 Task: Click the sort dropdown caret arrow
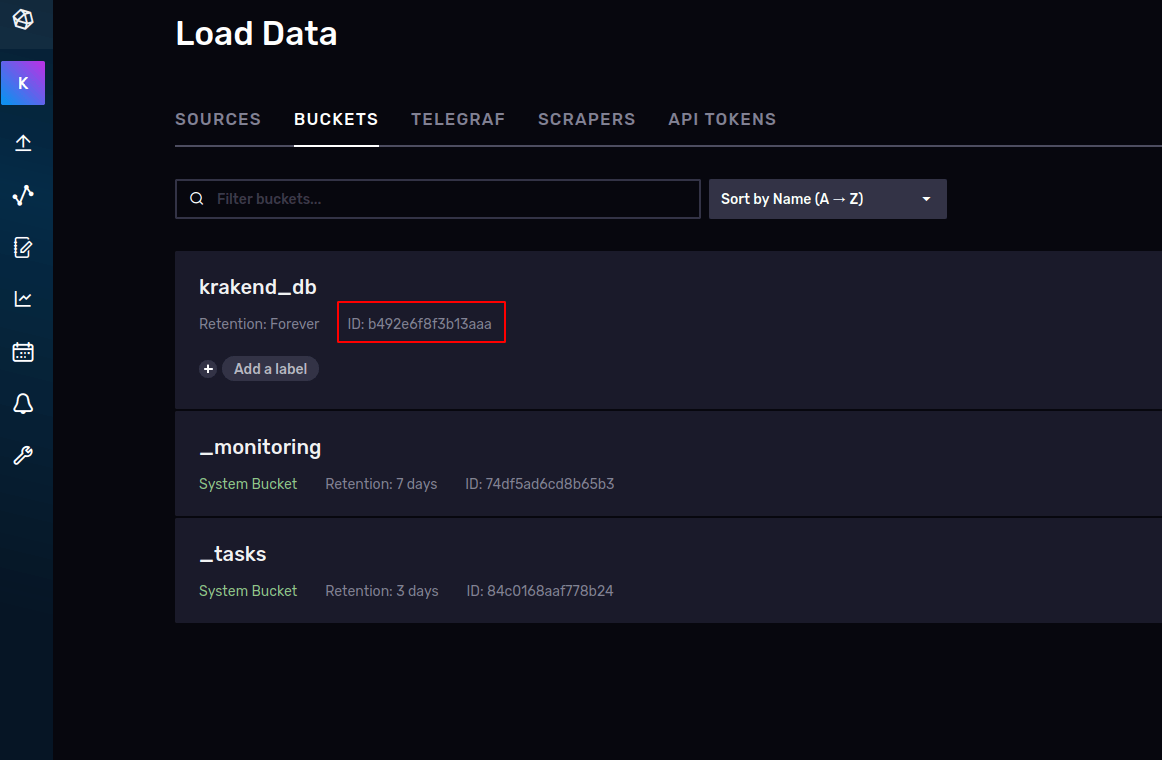[x=926, y=199]
